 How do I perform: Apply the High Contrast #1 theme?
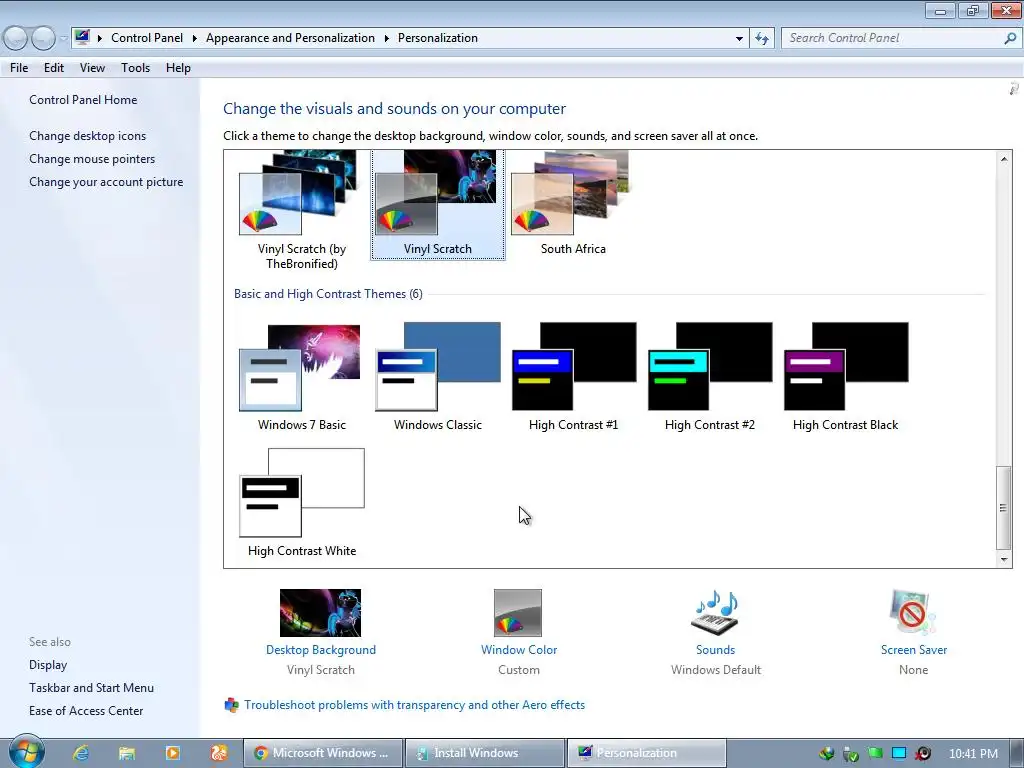(x=573, y=377)
